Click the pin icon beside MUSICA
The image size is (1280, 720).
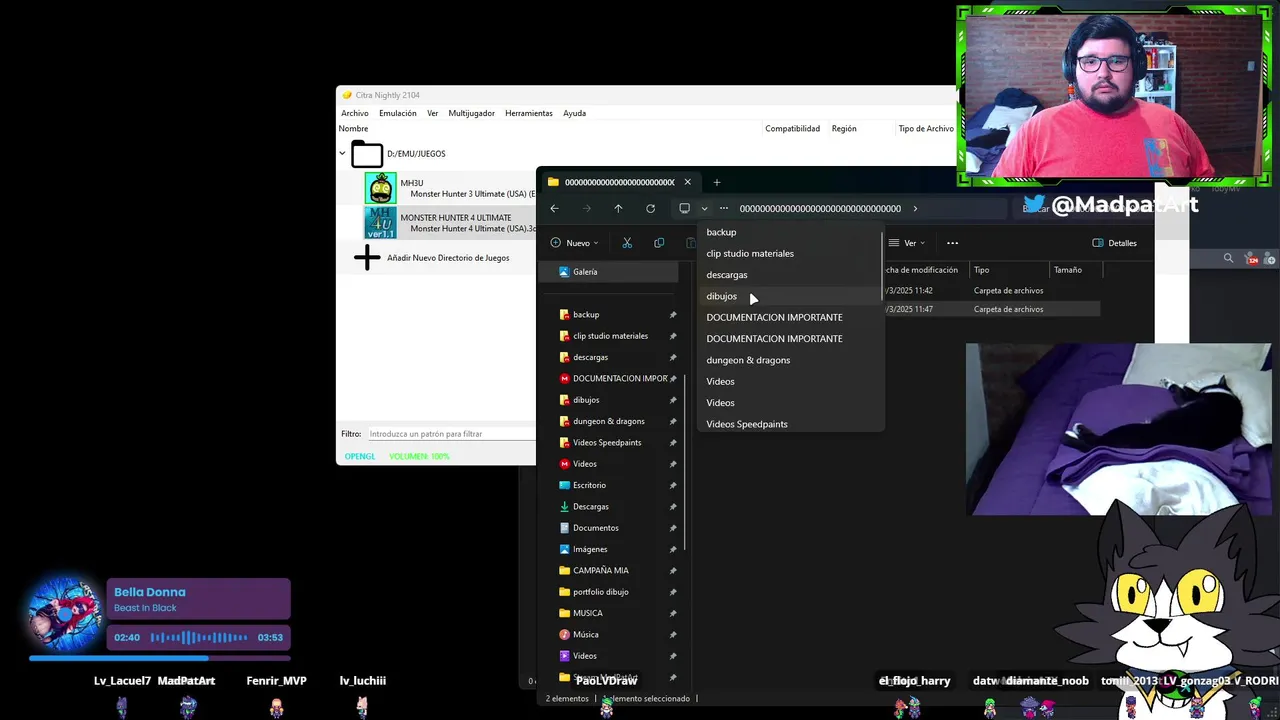673,613
